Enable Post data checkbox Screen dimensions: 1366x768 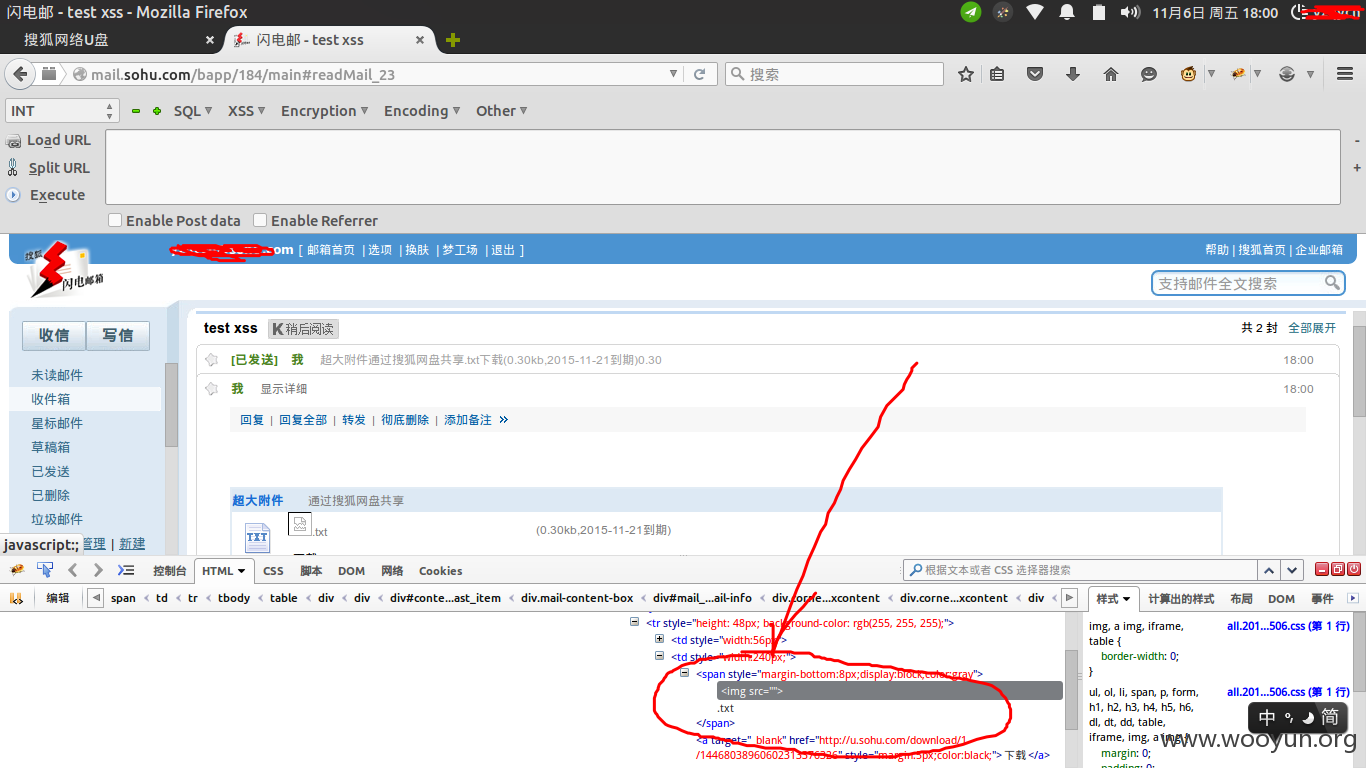pos(115,220)
